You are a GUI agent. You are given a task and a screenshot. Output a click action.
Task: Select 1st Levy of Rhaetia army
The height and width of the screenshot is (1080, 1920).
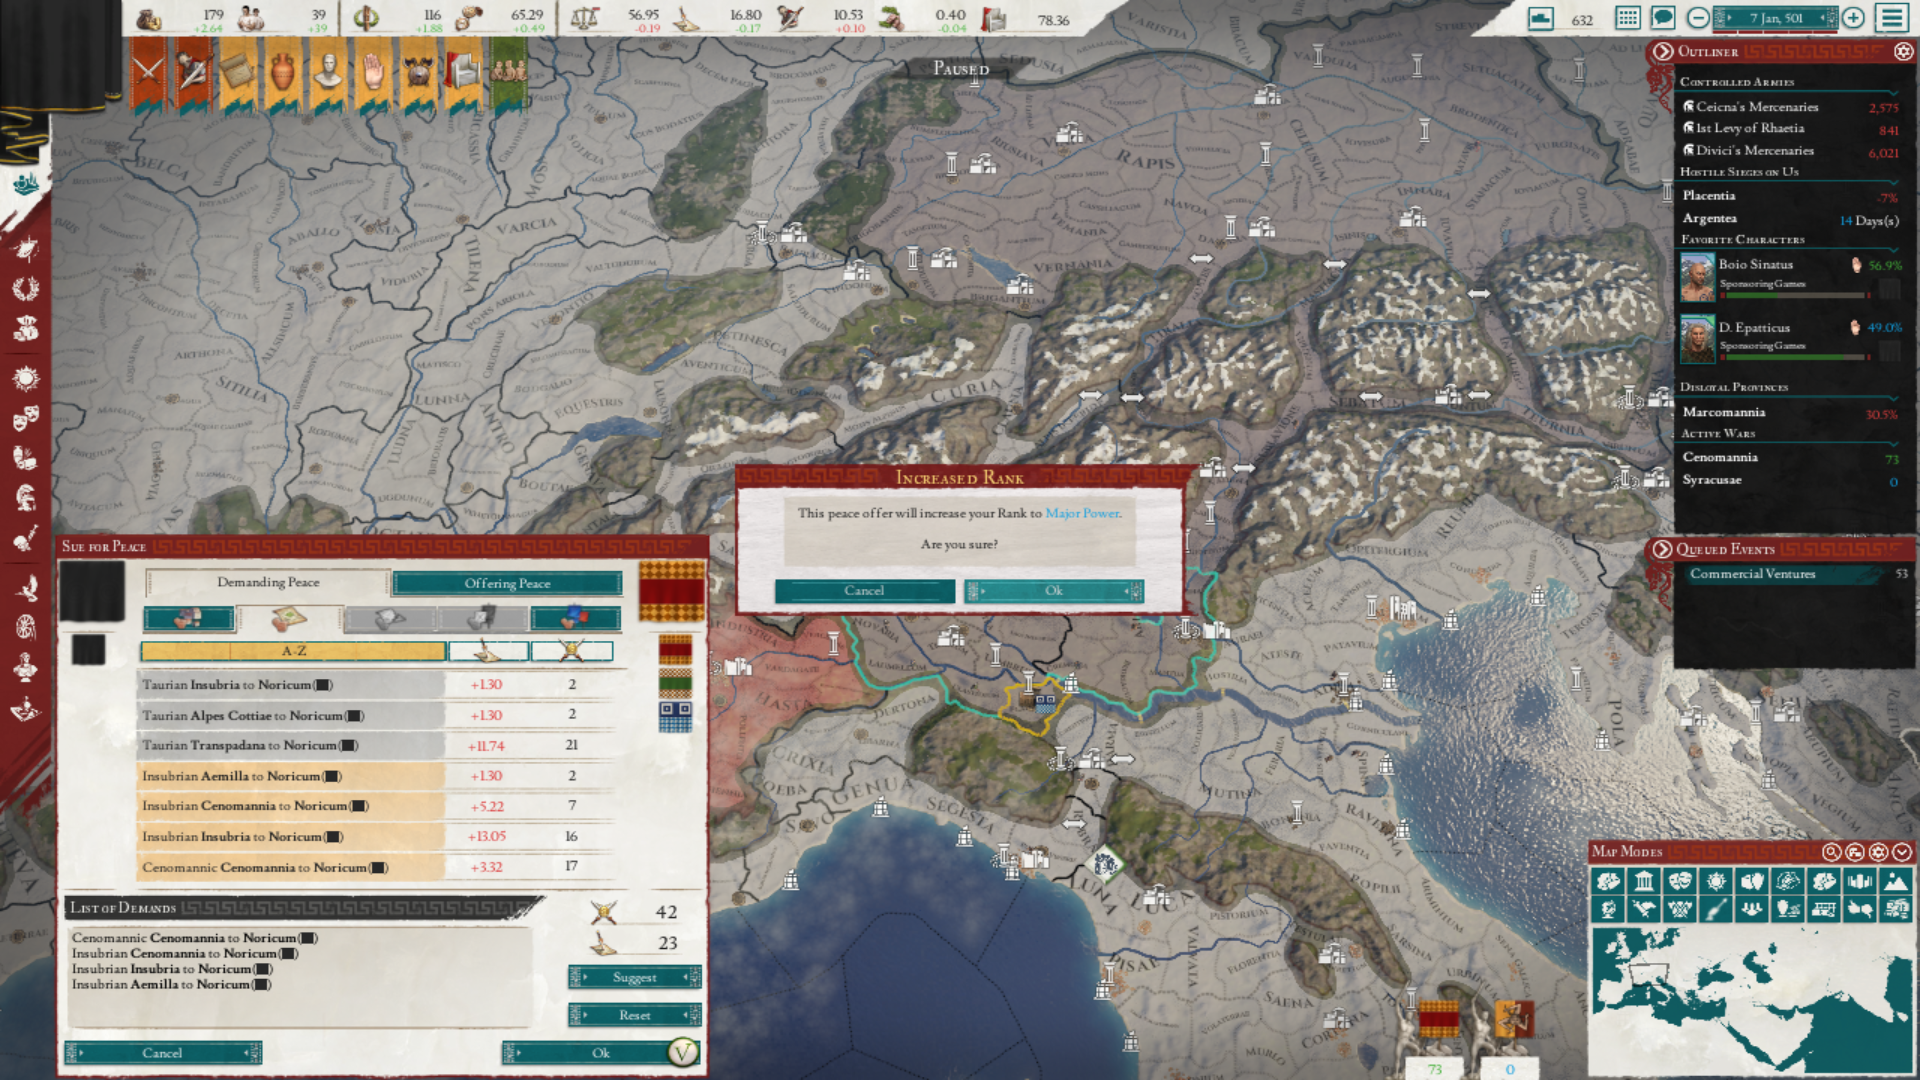(1790, 128)
